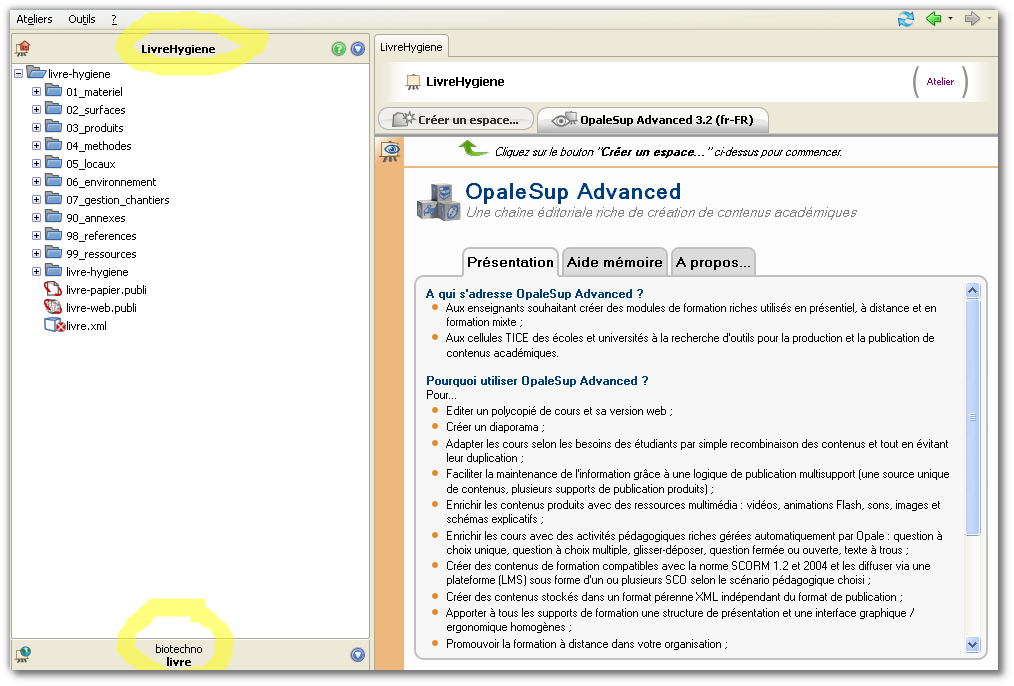Open the back arrow history dropdown
Screen dimensions: 1014x686
(950, 19)
